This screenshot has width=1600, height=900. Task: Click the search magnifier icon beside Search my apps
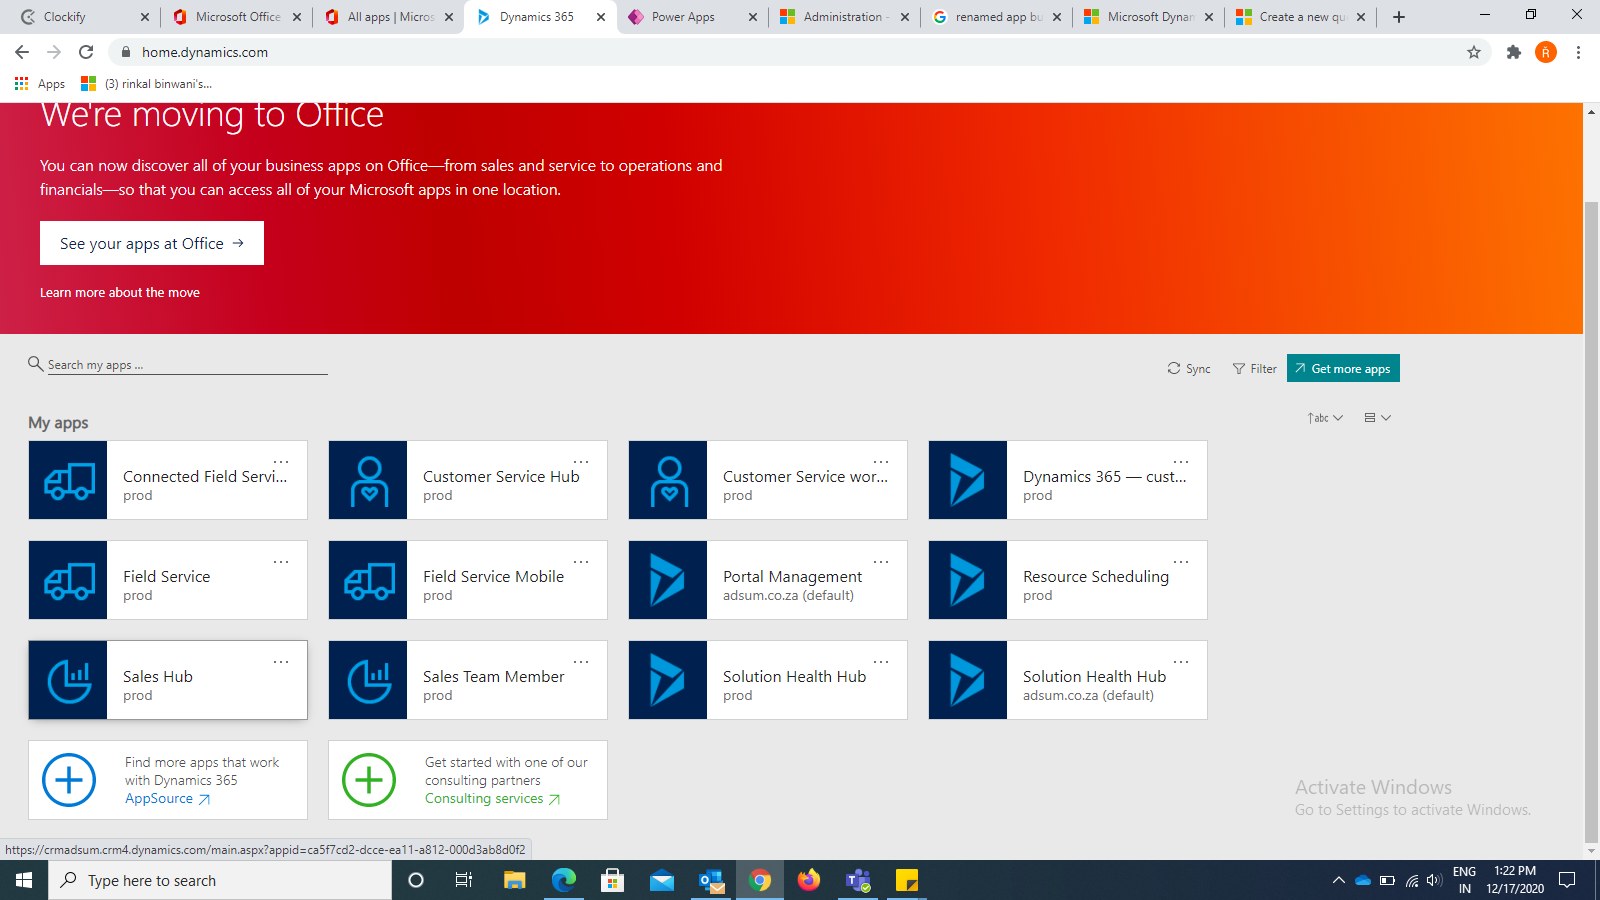36,364
